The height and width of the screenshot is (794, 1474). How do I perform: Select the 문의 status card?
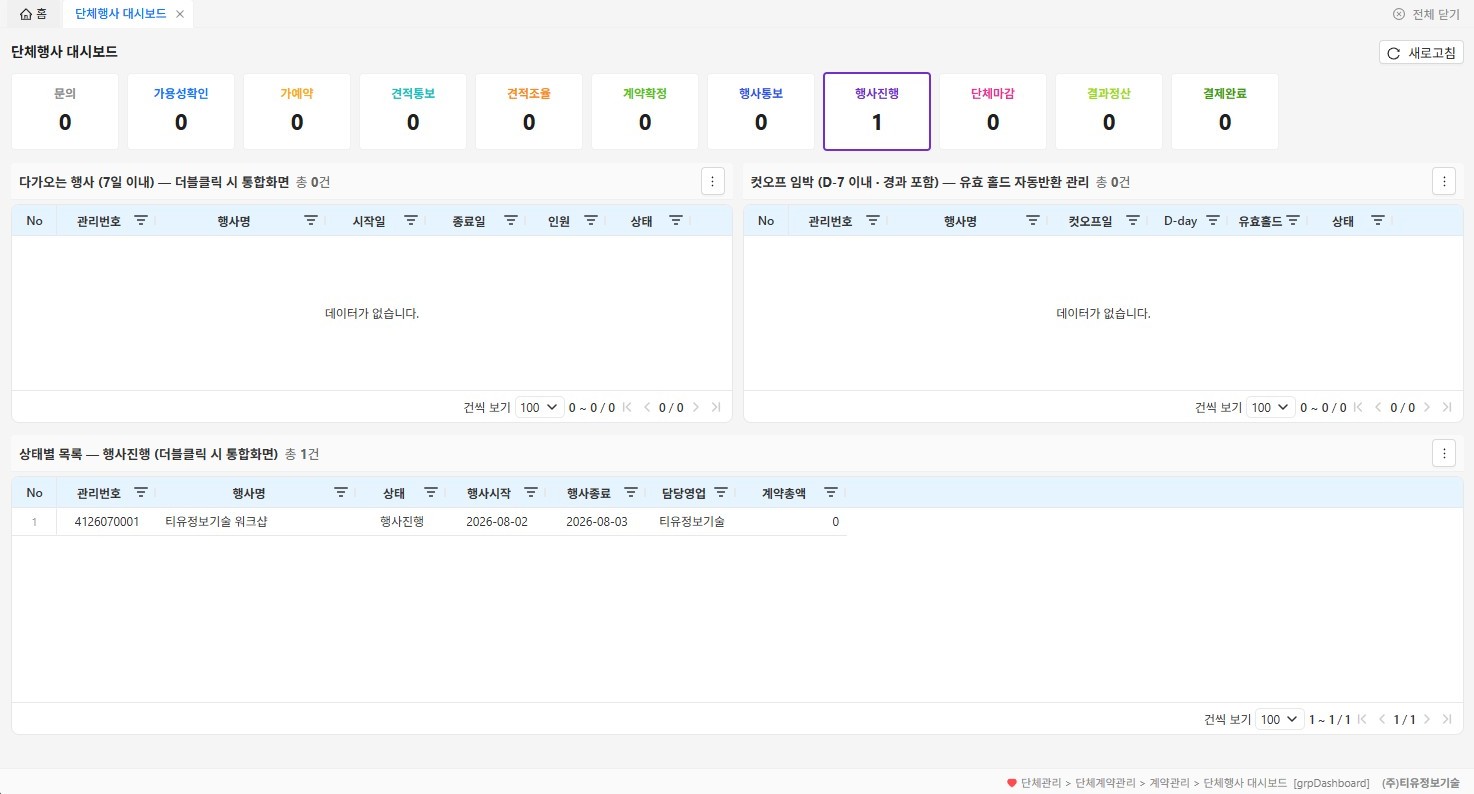coord(65,111)
